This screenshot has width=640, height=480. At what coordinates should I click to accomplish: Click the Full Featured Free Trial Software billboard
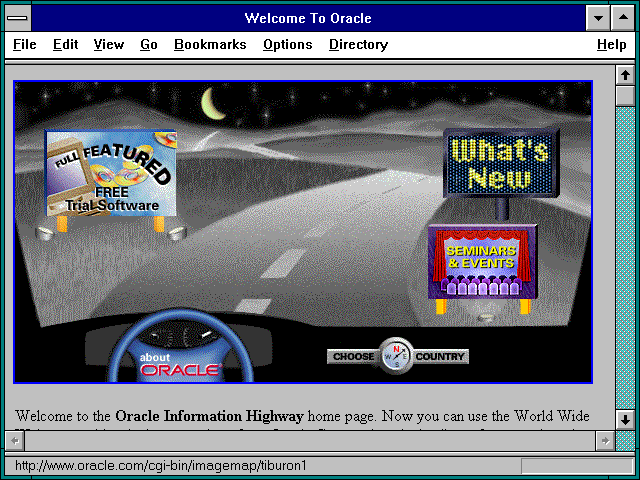111,173
